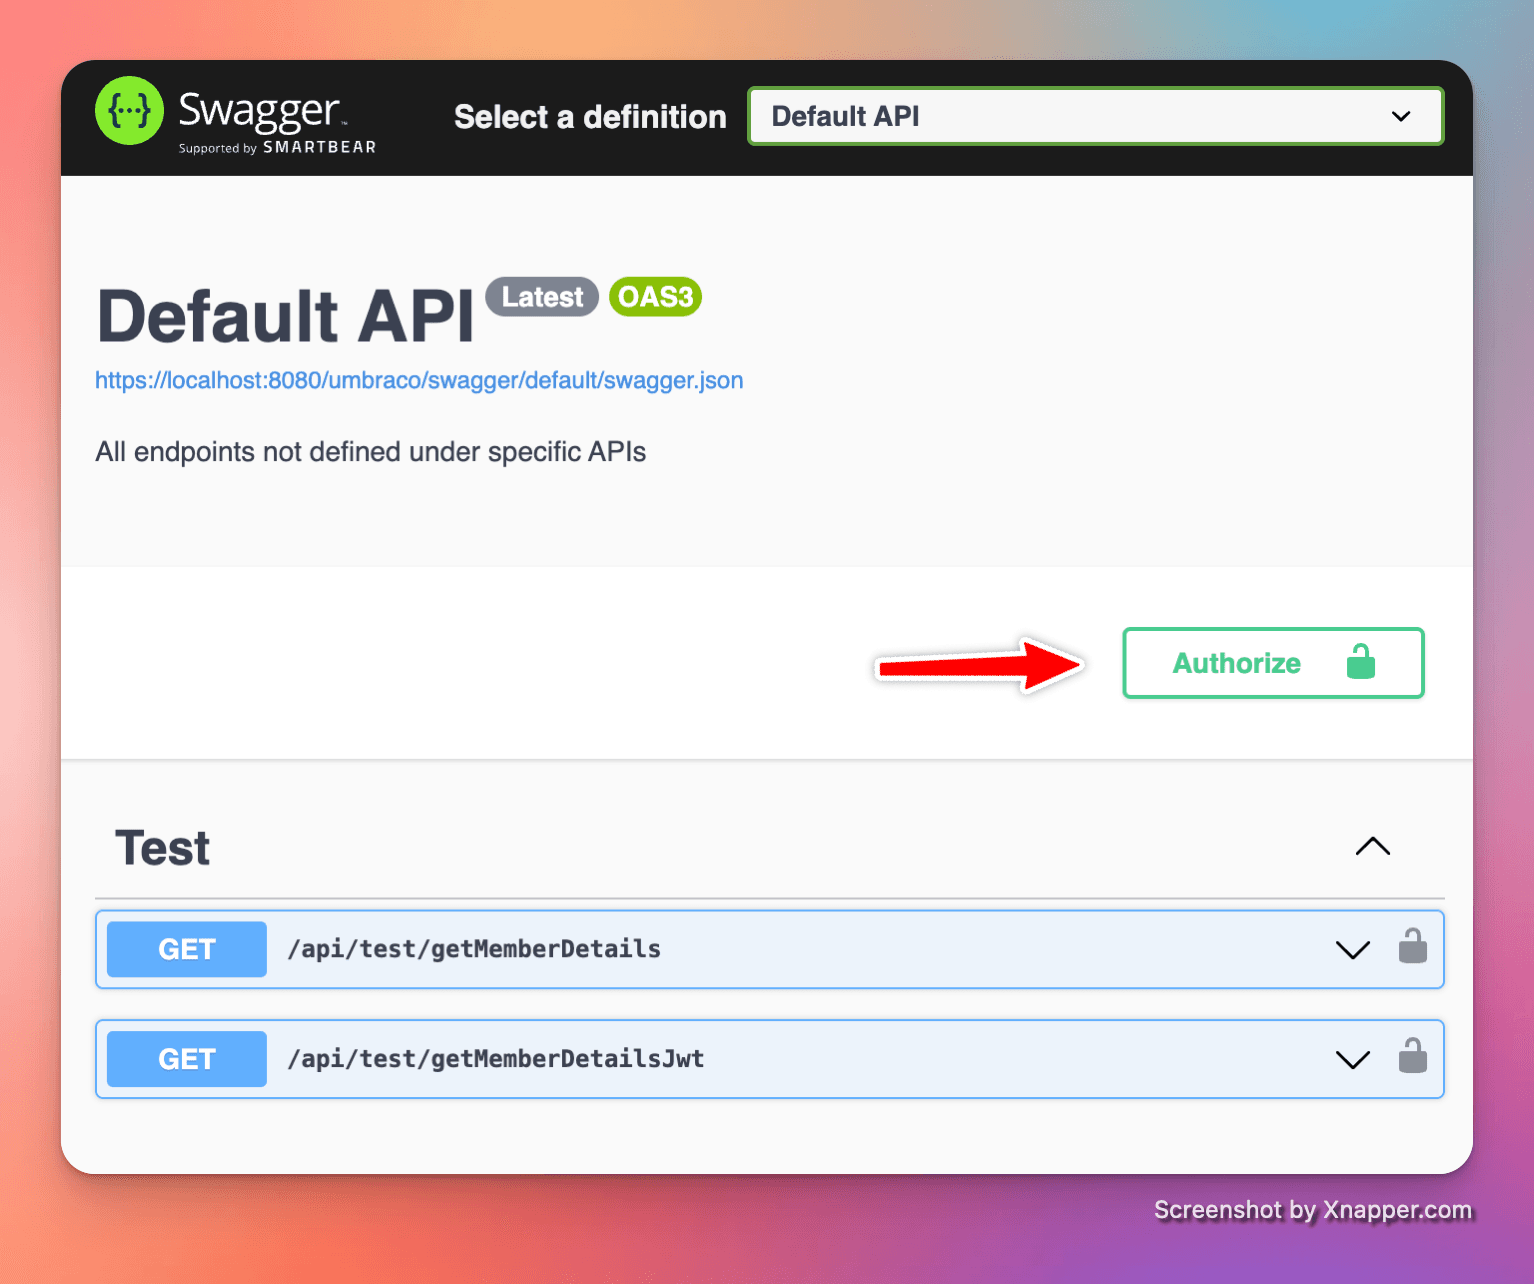The height and width of the screenshot is (1284, 1534).
Task: Click the GET method badge for getMemberDetails
Action: tap(186, 949)
